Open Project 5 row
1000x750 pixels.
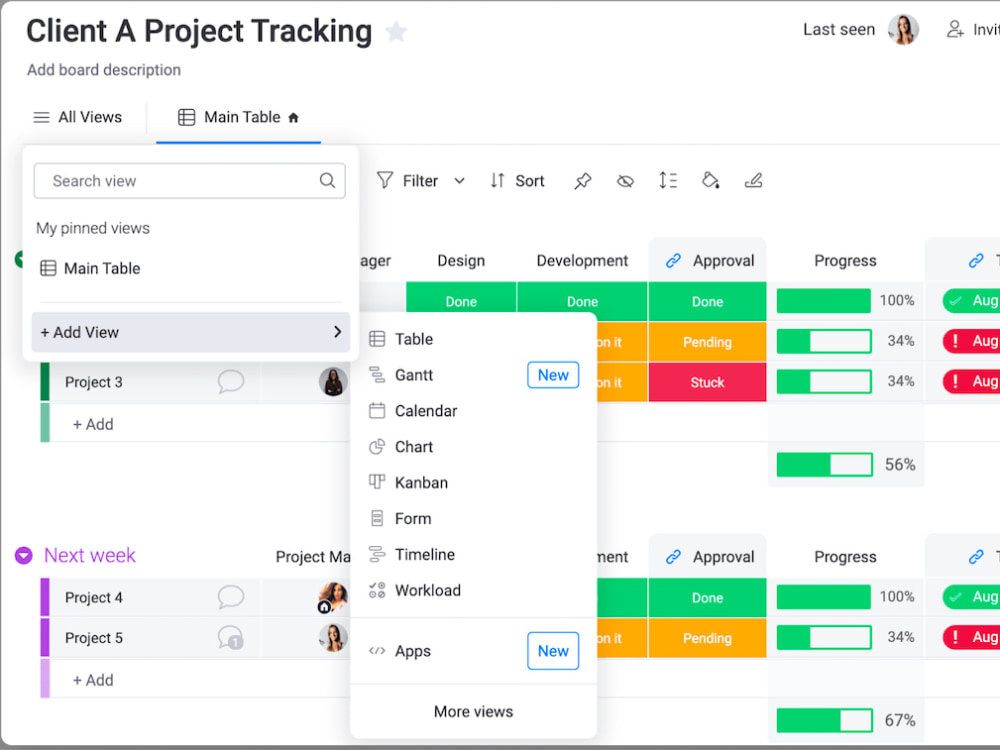[94, 638]
